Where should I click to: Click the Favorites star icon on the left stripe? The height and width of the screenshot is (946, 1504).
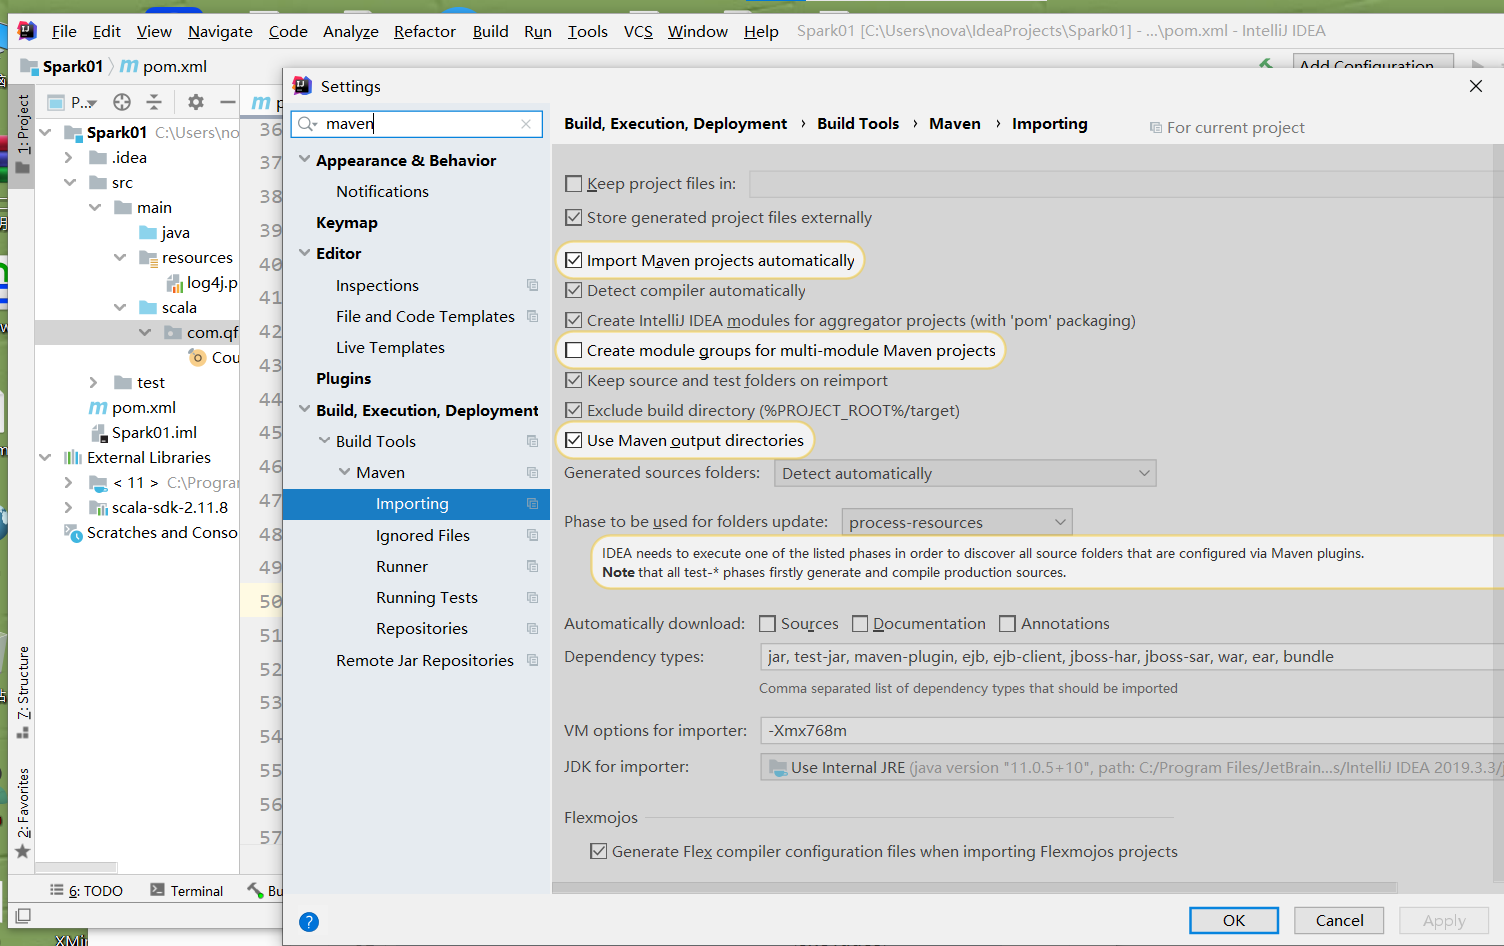click(x=23, y=852)
